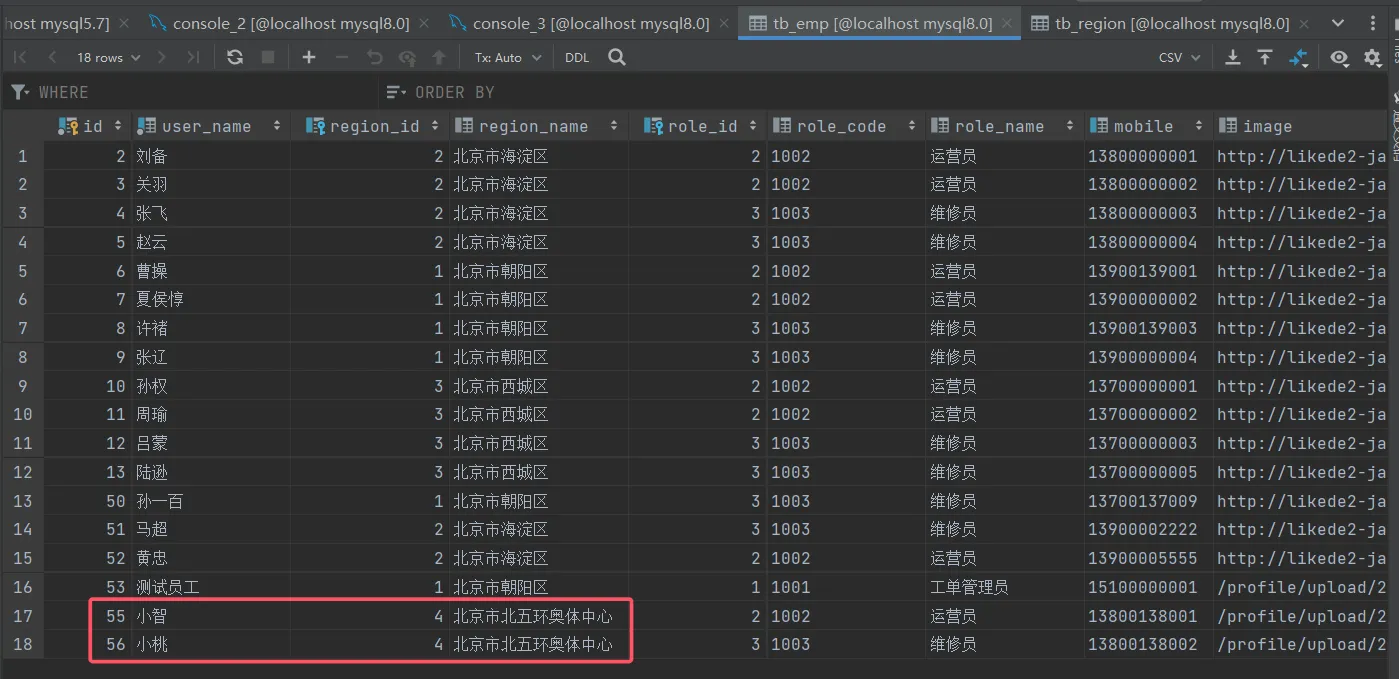Screen dimensions: 1399x679
Task: Select row number 18 header
Action: [22, 645]
